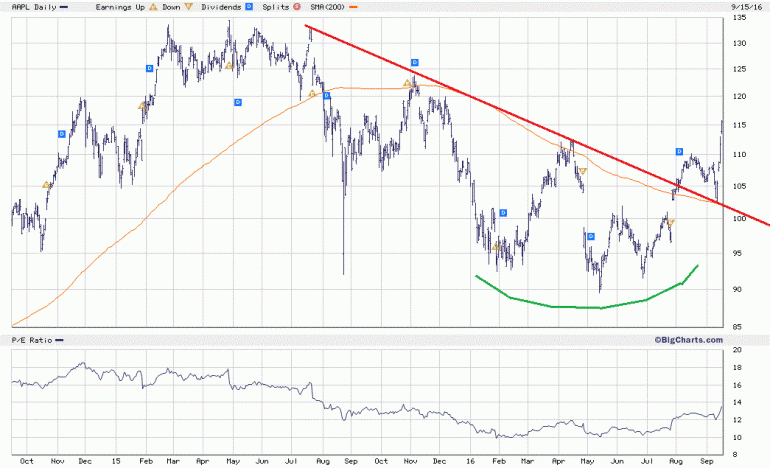This screenshot has width=770, height=468.
Task: Click the 18 value on P/E axis
Action: (737, 367)
